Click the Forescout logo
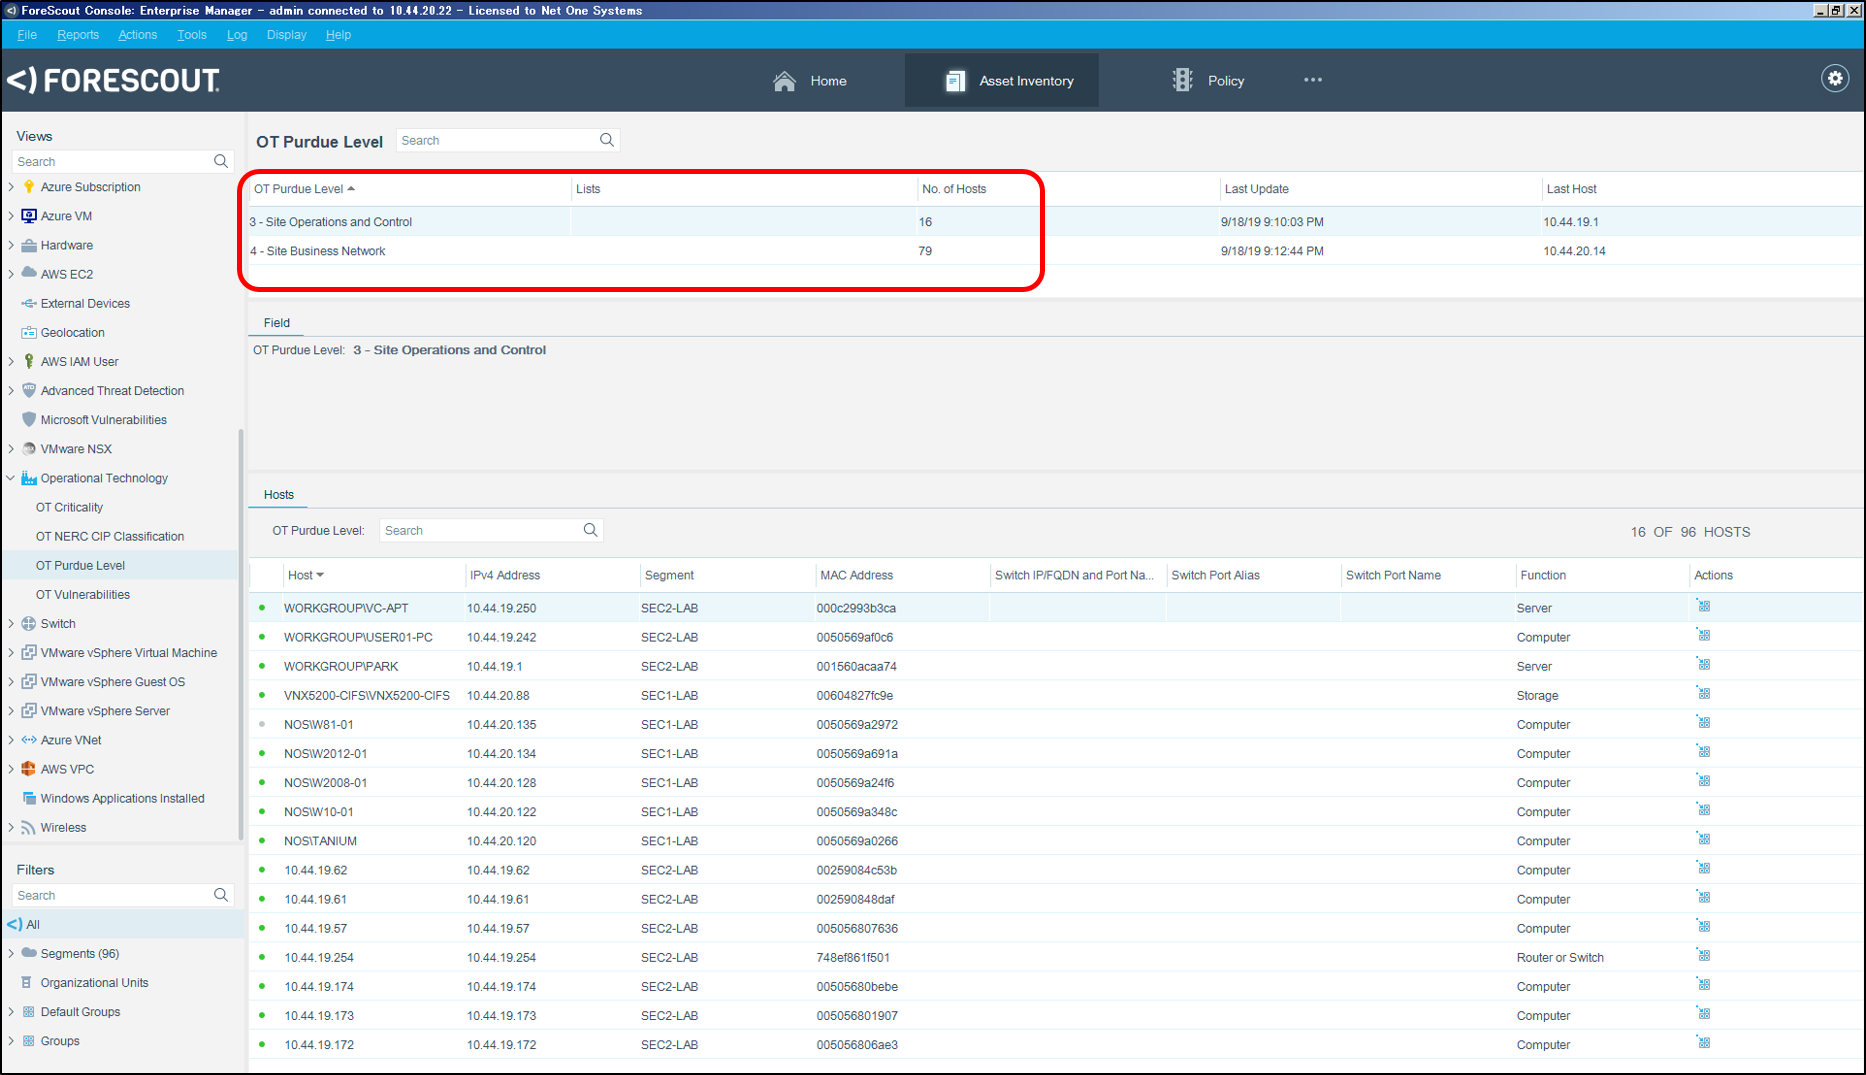Image resolution: width=1866 pixels, height=1075 pixels. click(x=113, y=80)
